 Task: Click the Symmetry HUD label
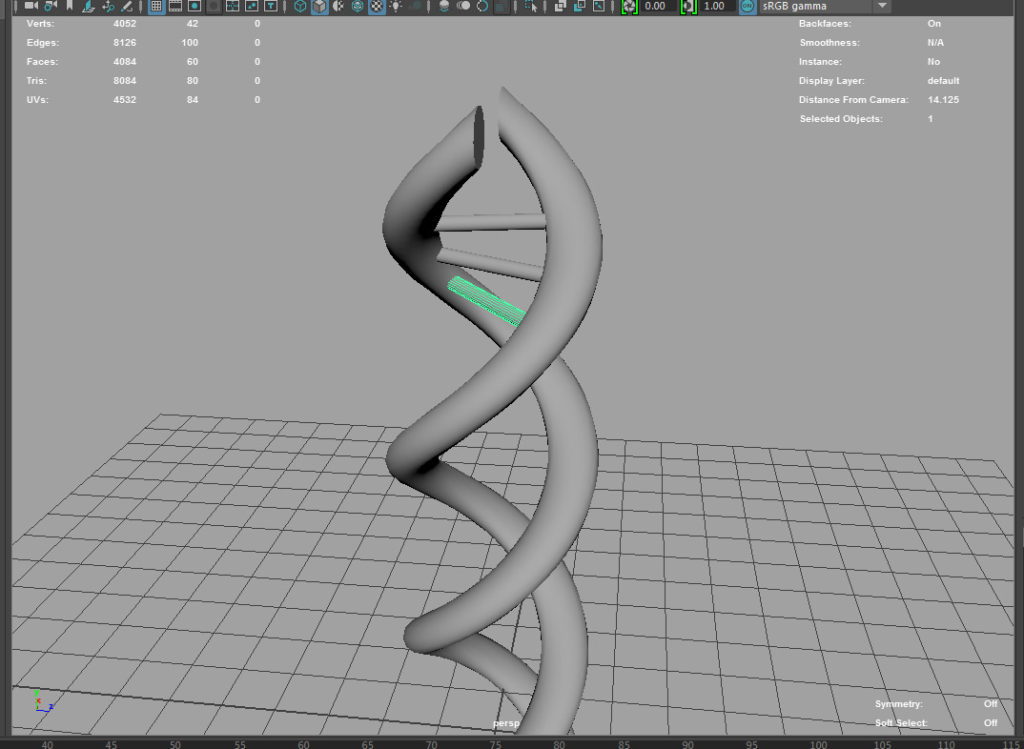pos(899,703)
